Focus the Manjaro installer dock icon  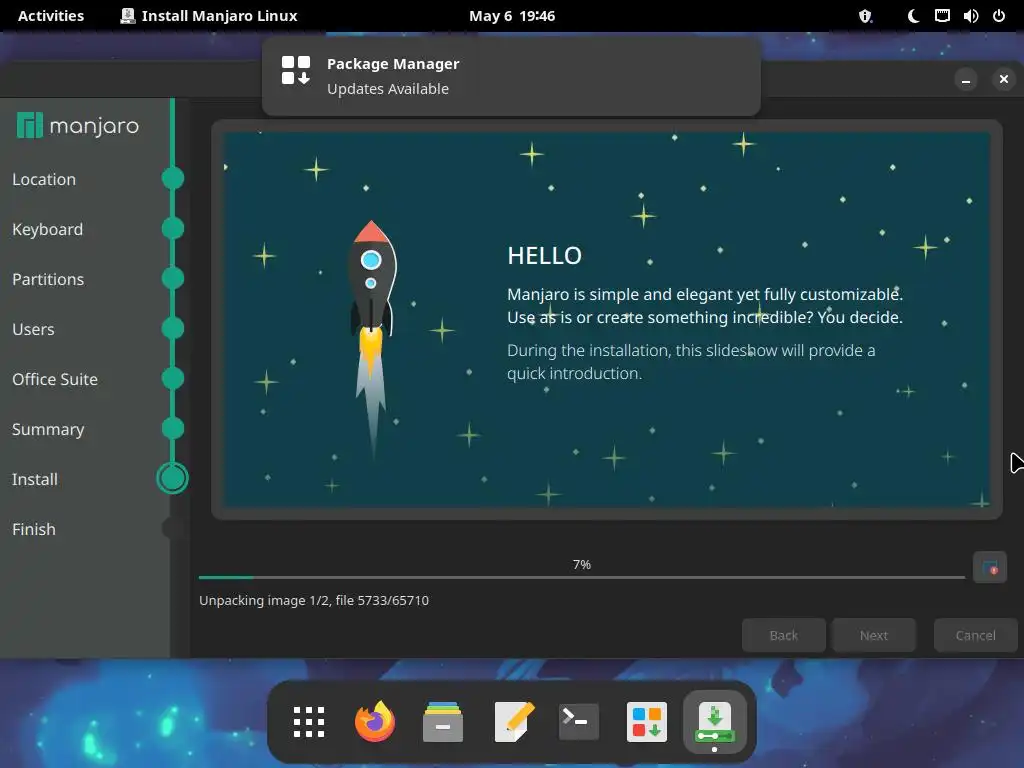[714, 722]
